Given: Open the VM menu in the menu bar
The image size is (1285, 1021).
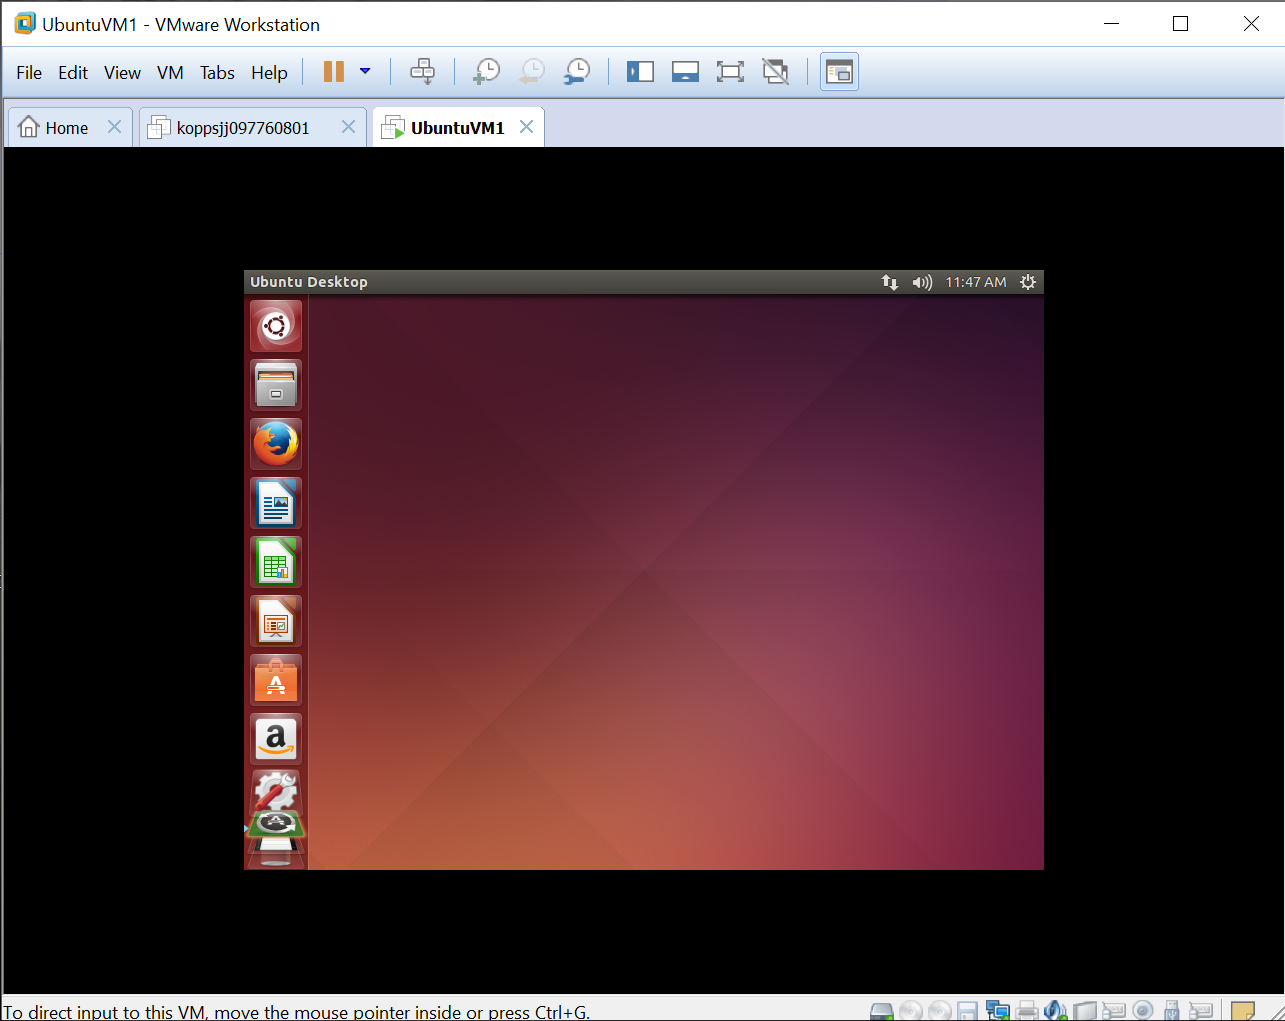Looking at the screenshot, I should pyautogui.click(x=169, y=72).
